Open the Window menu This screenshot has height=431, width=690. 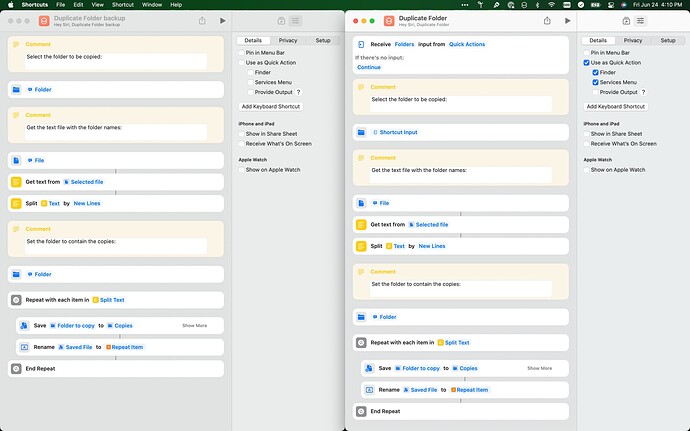pos(152,5)
